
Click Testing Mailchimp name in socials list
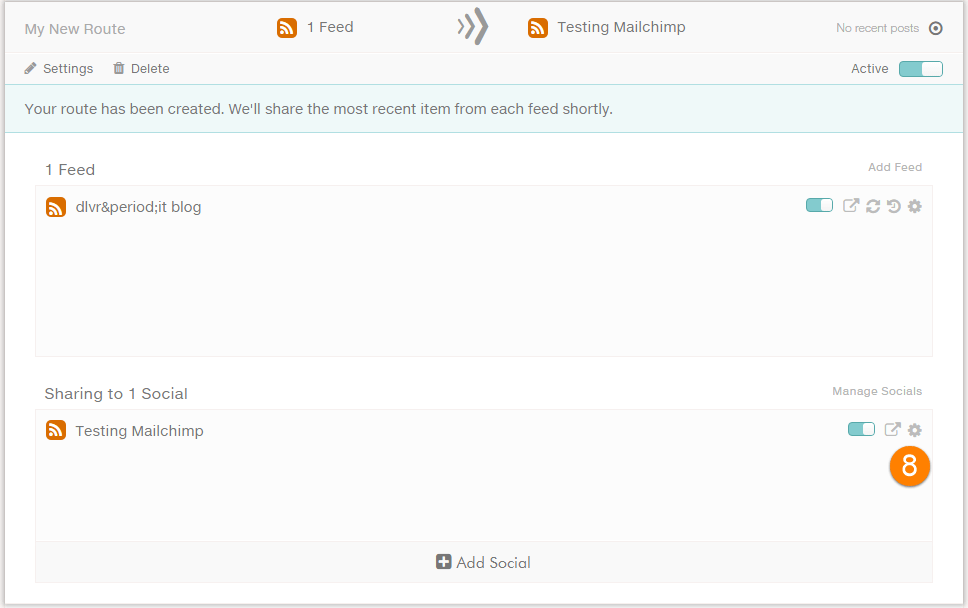(x=140, y=431)
